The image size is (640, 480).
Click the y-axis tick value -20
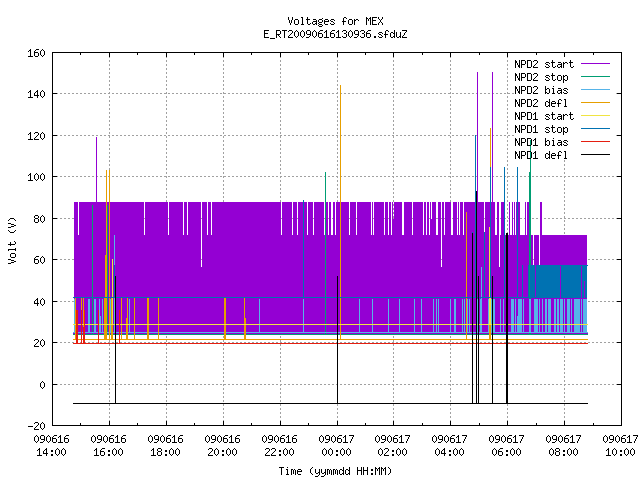coord(36,426)
